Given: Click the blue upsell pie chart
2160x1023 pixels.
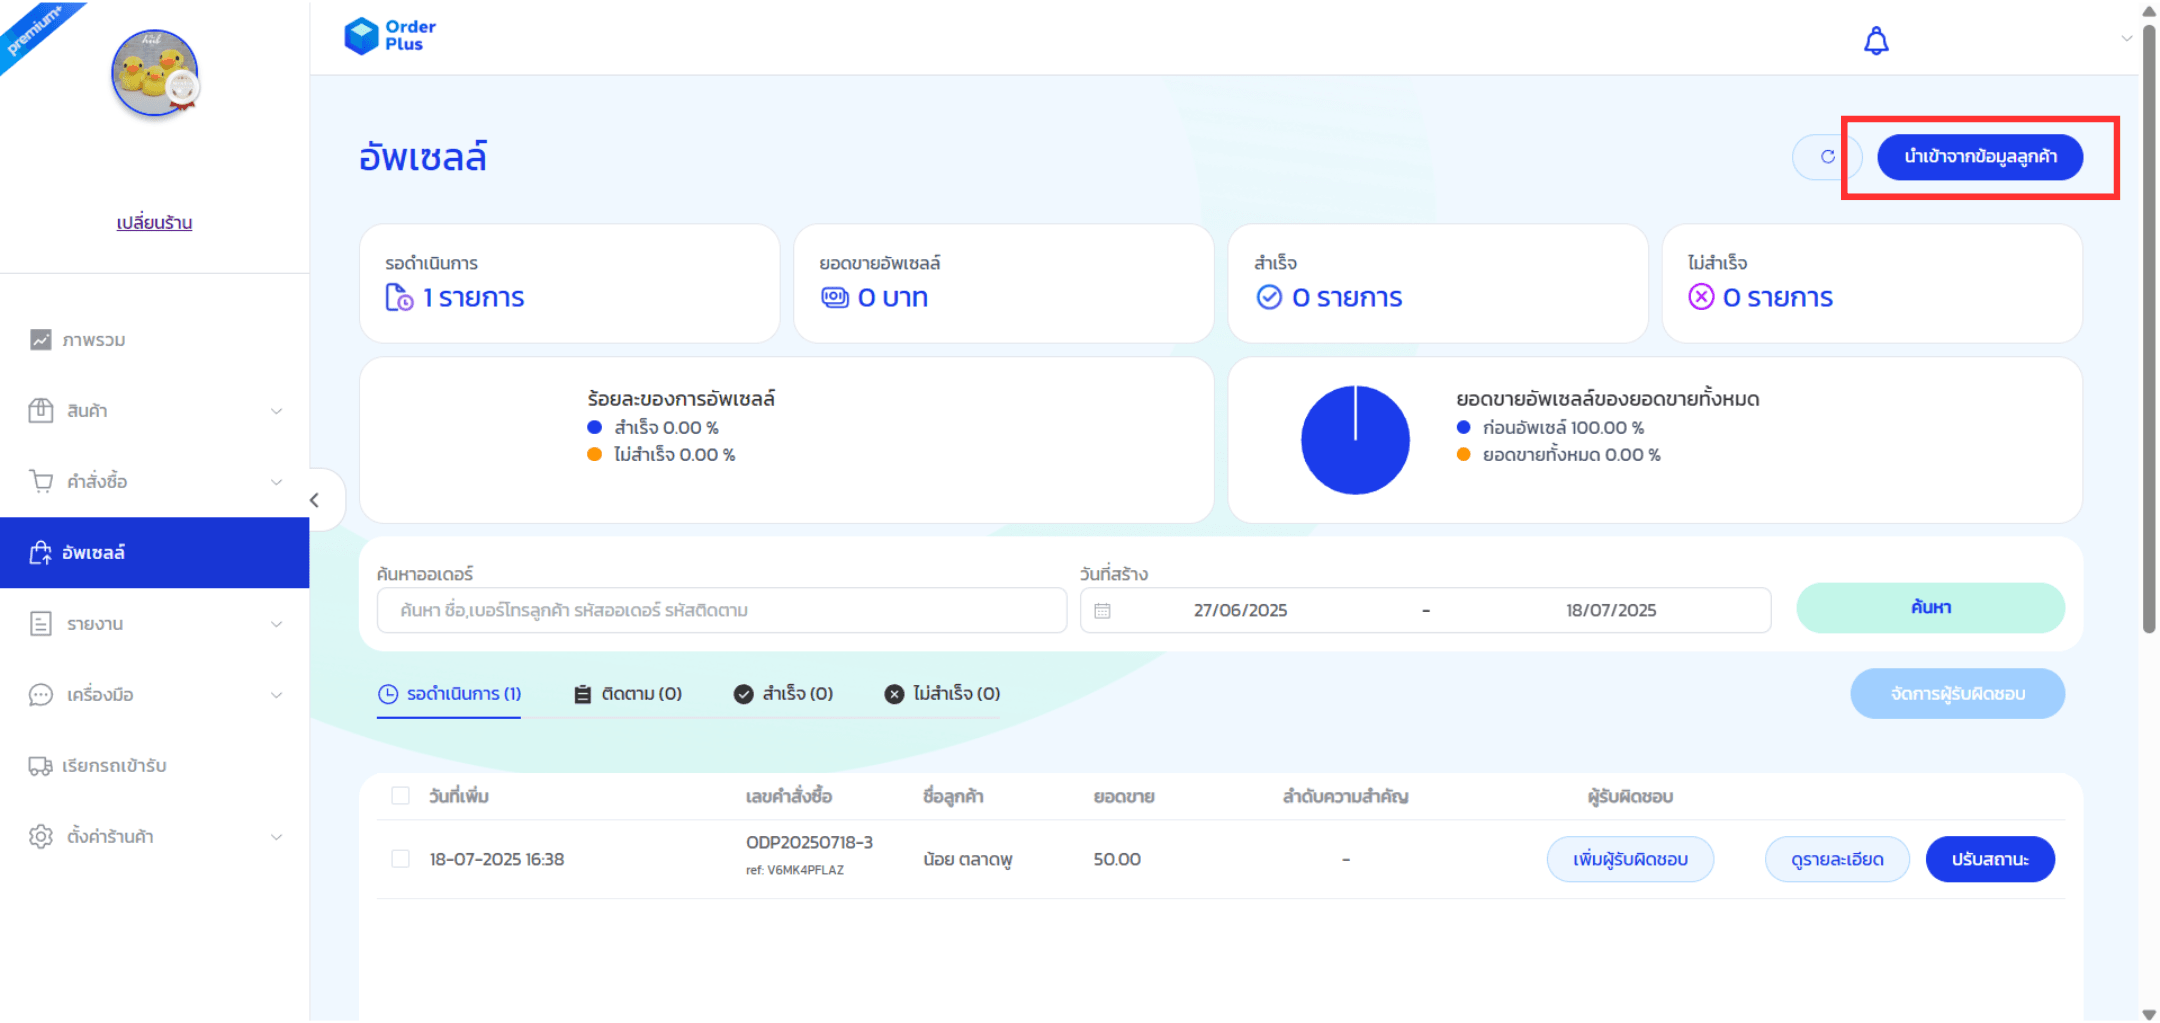Looking at the screenshot, I should pyautogui.click(x=1355, y=440).
